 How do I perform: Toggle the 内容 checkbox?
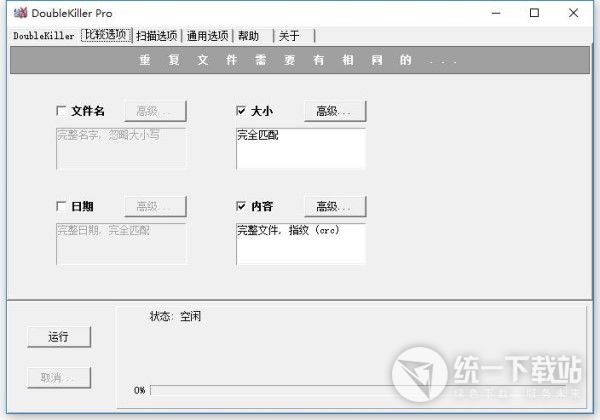241,206
